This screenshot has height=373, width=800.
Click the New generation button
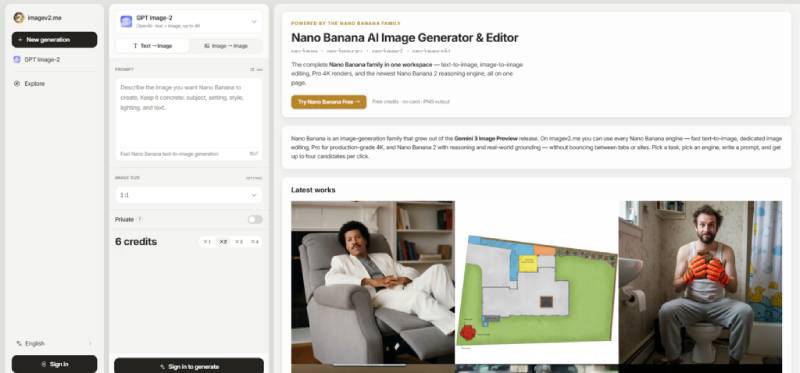point(55,40)
